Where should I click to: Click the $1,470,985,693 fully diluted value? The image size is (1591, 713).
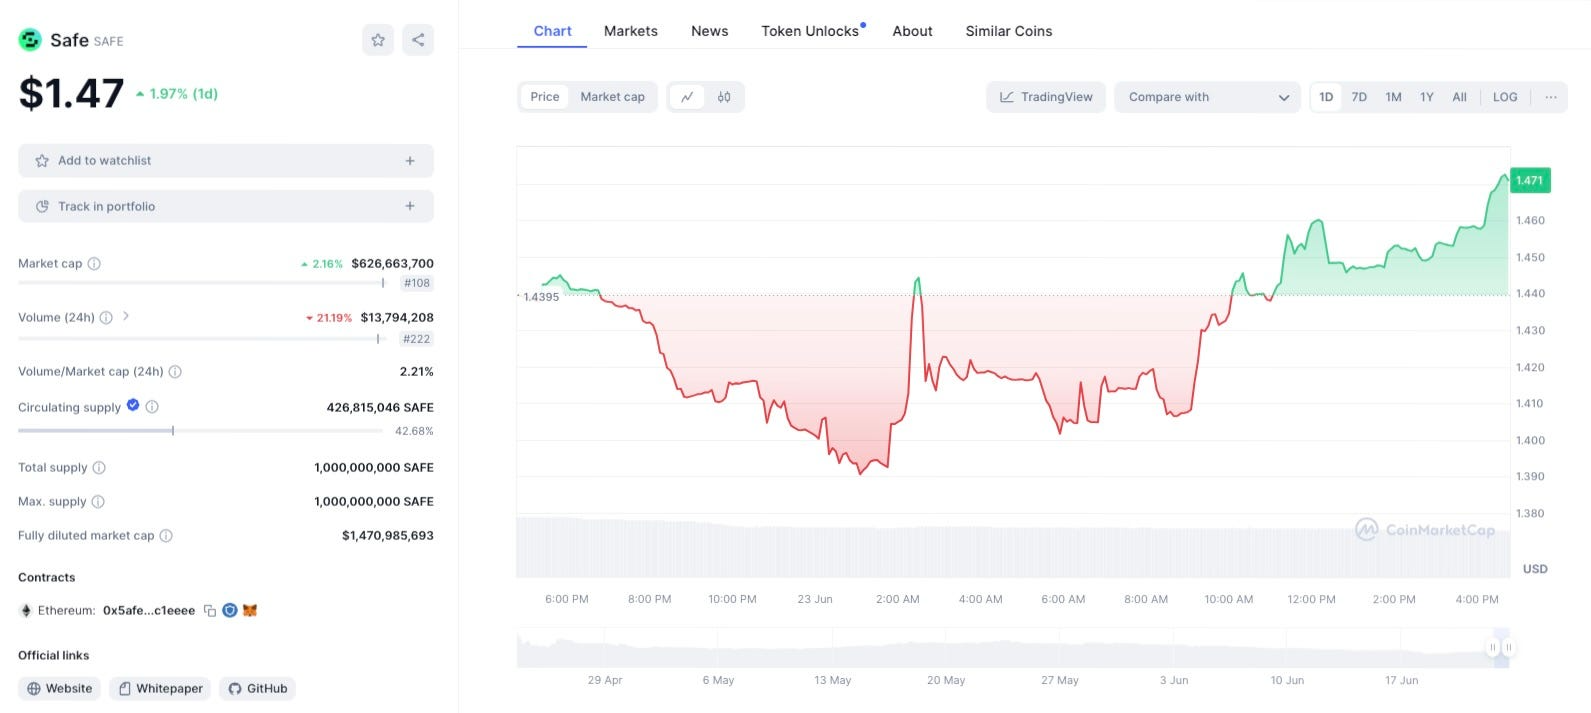click(388, 536)
